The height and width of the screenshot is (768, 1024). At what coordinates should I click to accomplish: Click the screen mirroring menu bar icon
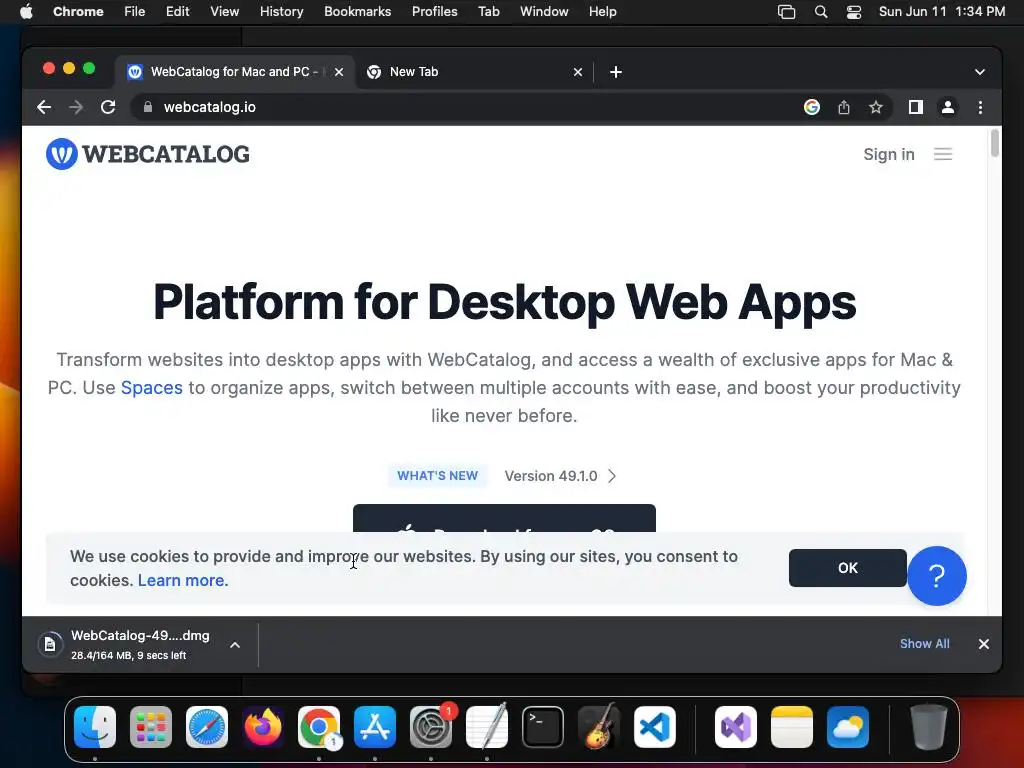786,12
